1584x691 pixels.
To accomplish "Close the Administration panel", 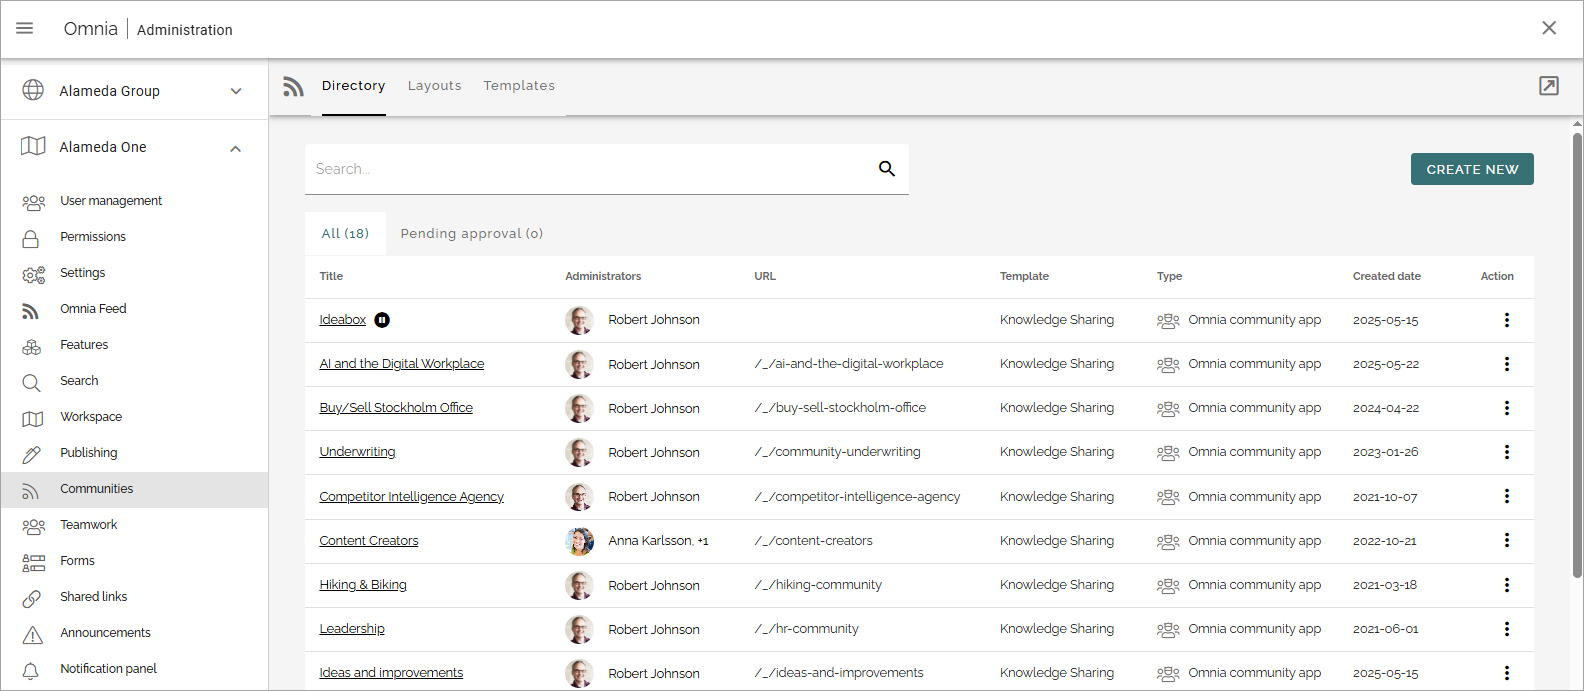I will (1549, 28).
